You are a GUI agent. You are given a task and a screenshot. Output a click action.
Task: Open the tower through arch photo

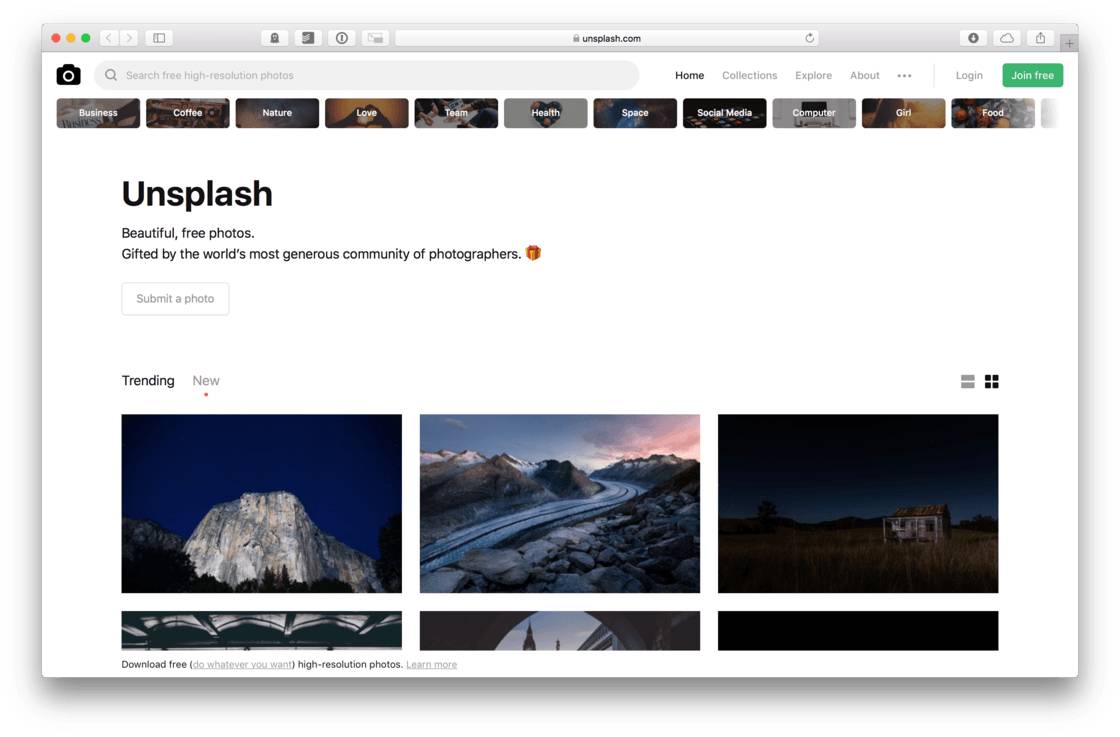point(560,631)
